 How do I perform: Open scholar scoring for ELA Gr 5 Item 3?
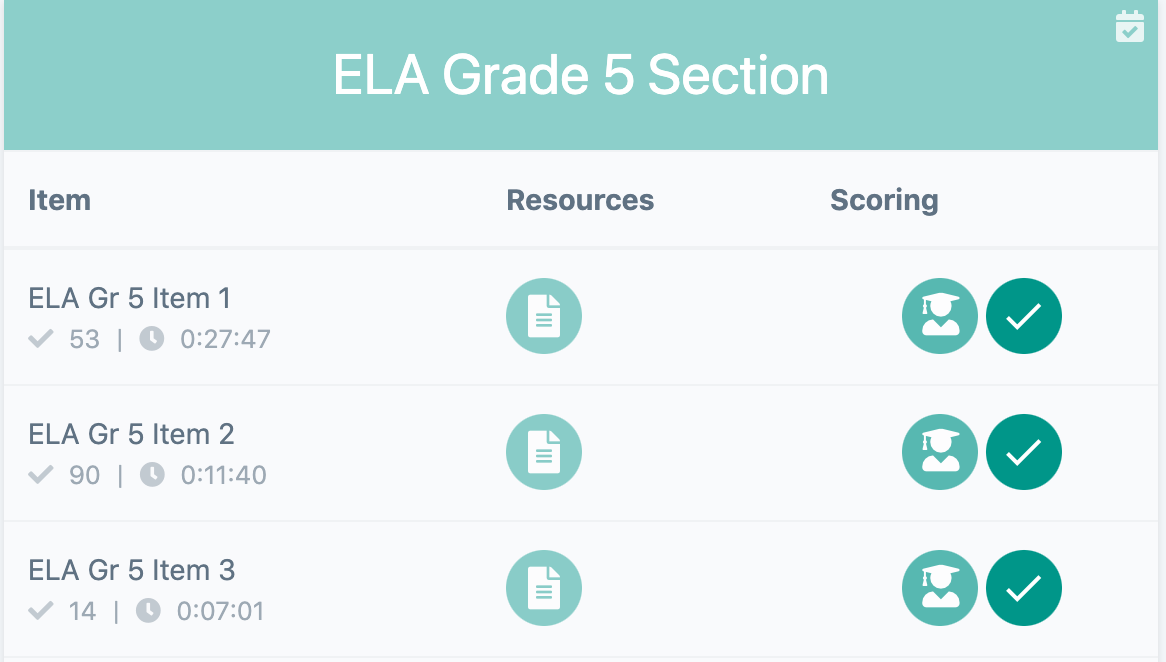(939, 587)
